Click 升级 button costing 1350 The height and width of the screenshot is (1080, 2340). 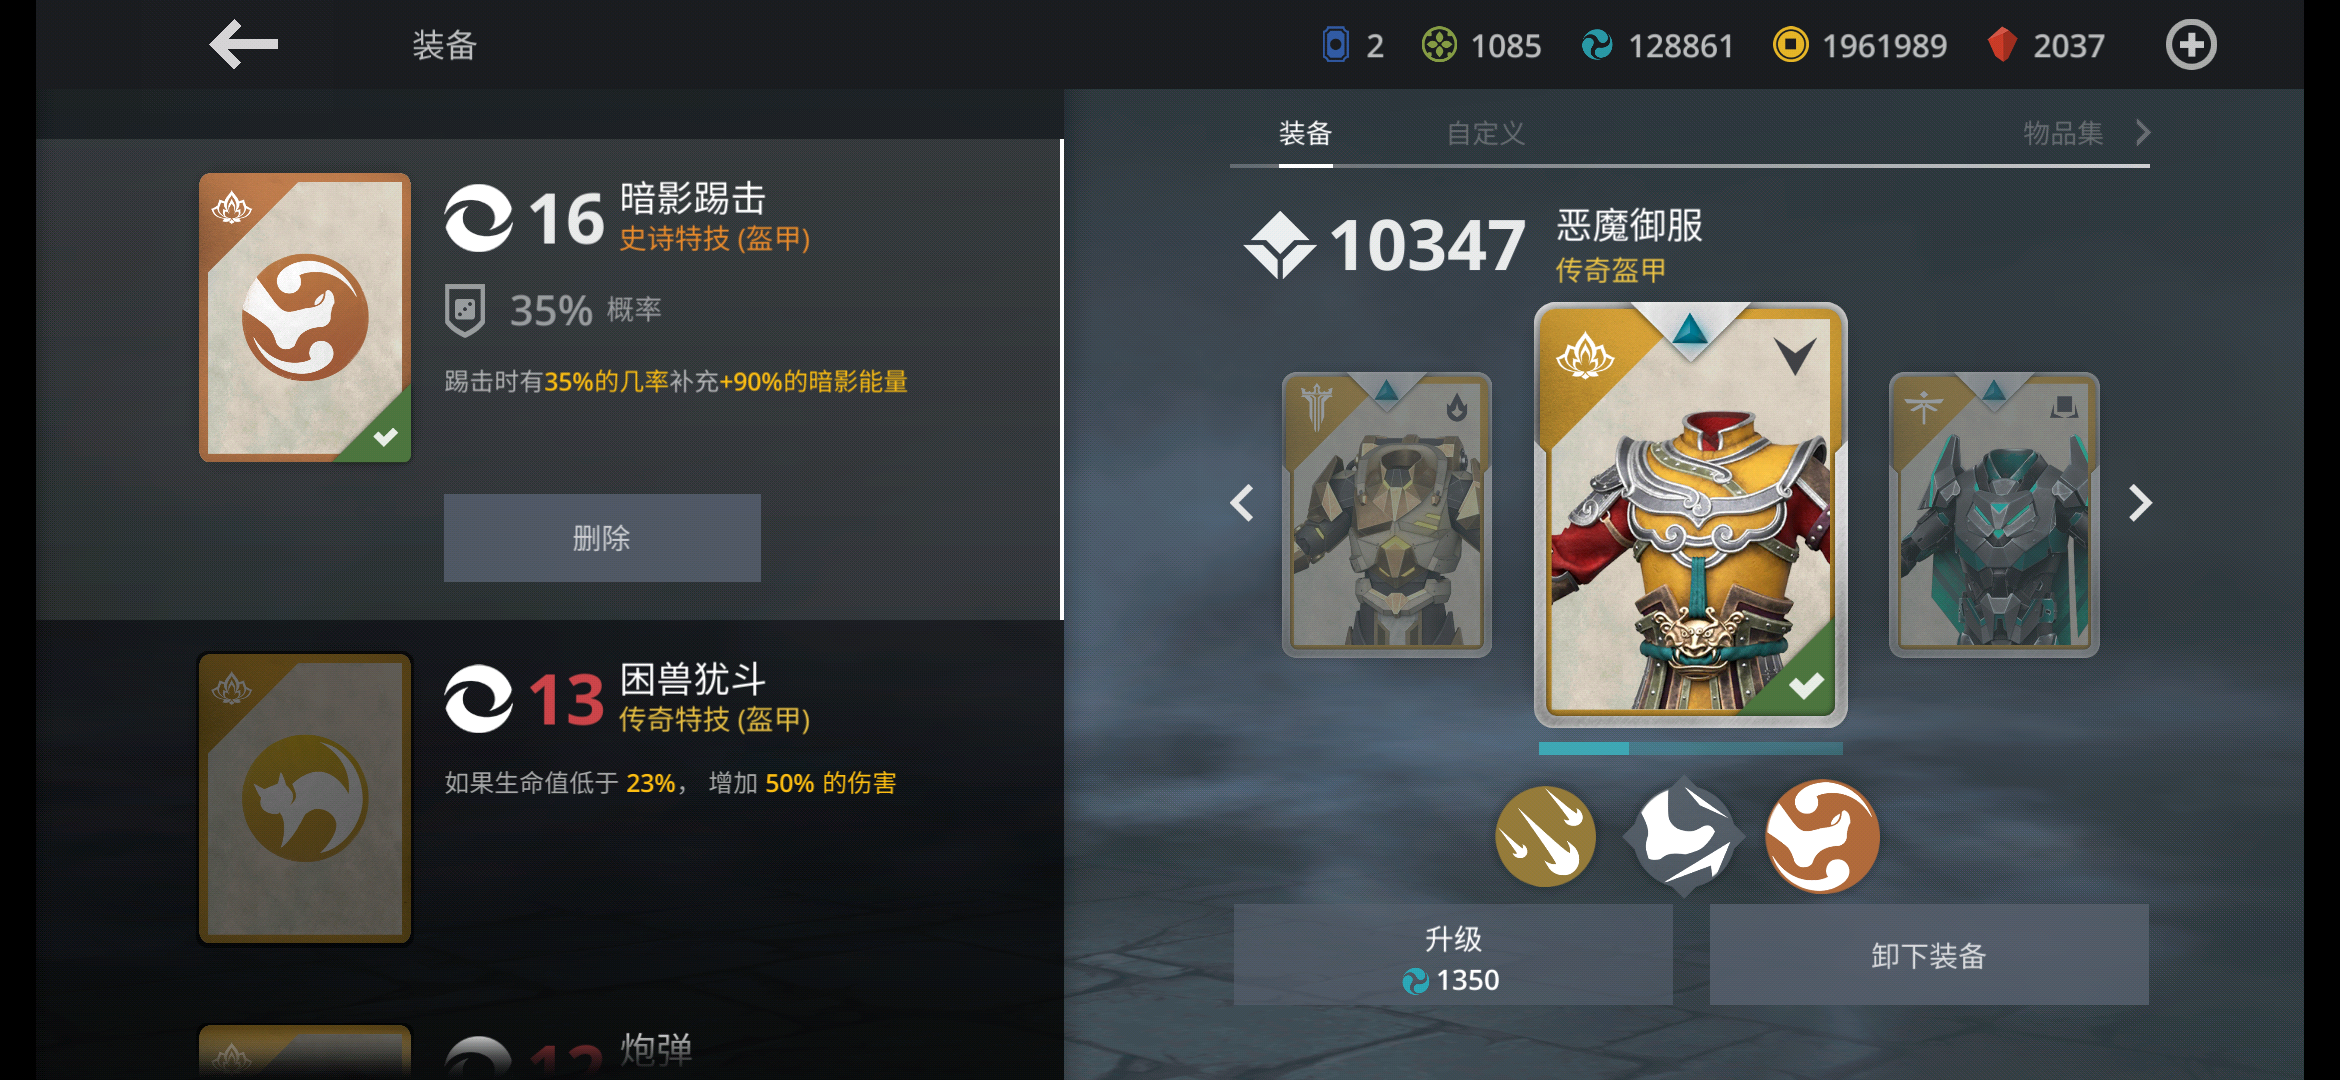click(x=1453, y=955)
